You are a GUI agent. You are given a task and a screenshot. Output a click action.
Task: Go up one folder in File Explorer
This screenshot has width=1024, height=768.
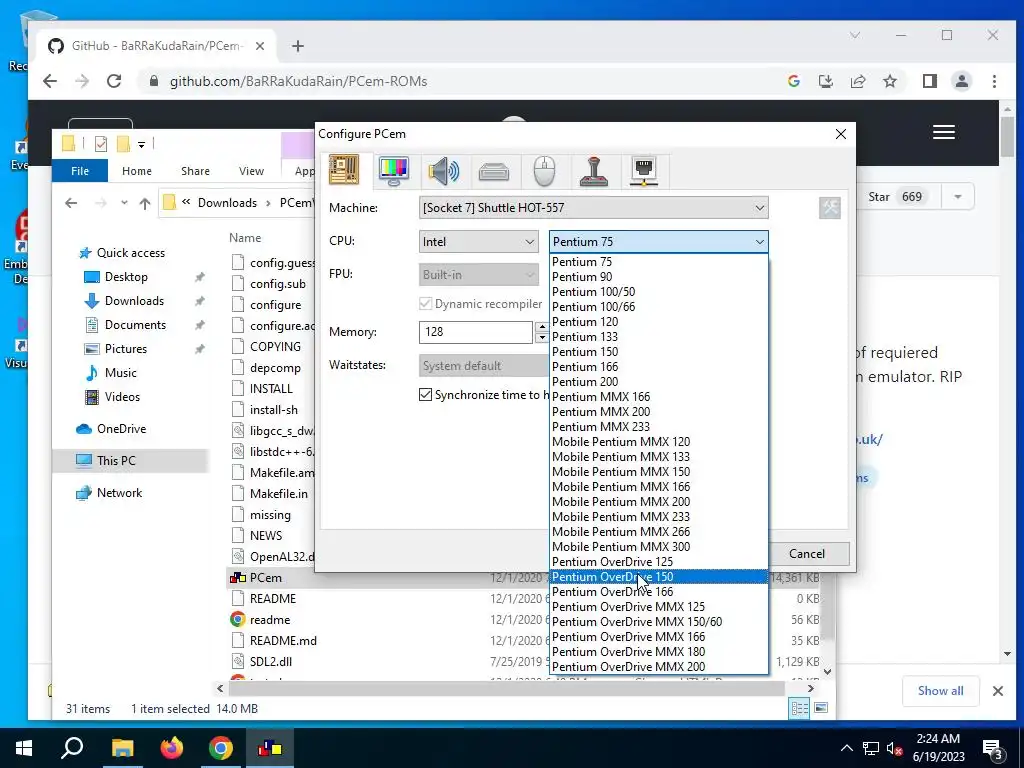click(145, 203)
